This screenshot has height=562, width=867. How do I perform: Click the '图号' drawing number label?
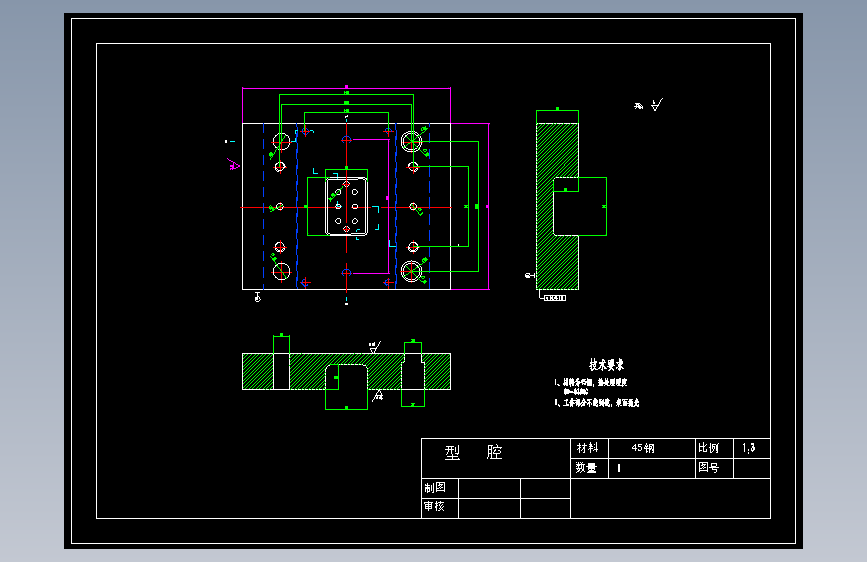[x=708, y=467]
